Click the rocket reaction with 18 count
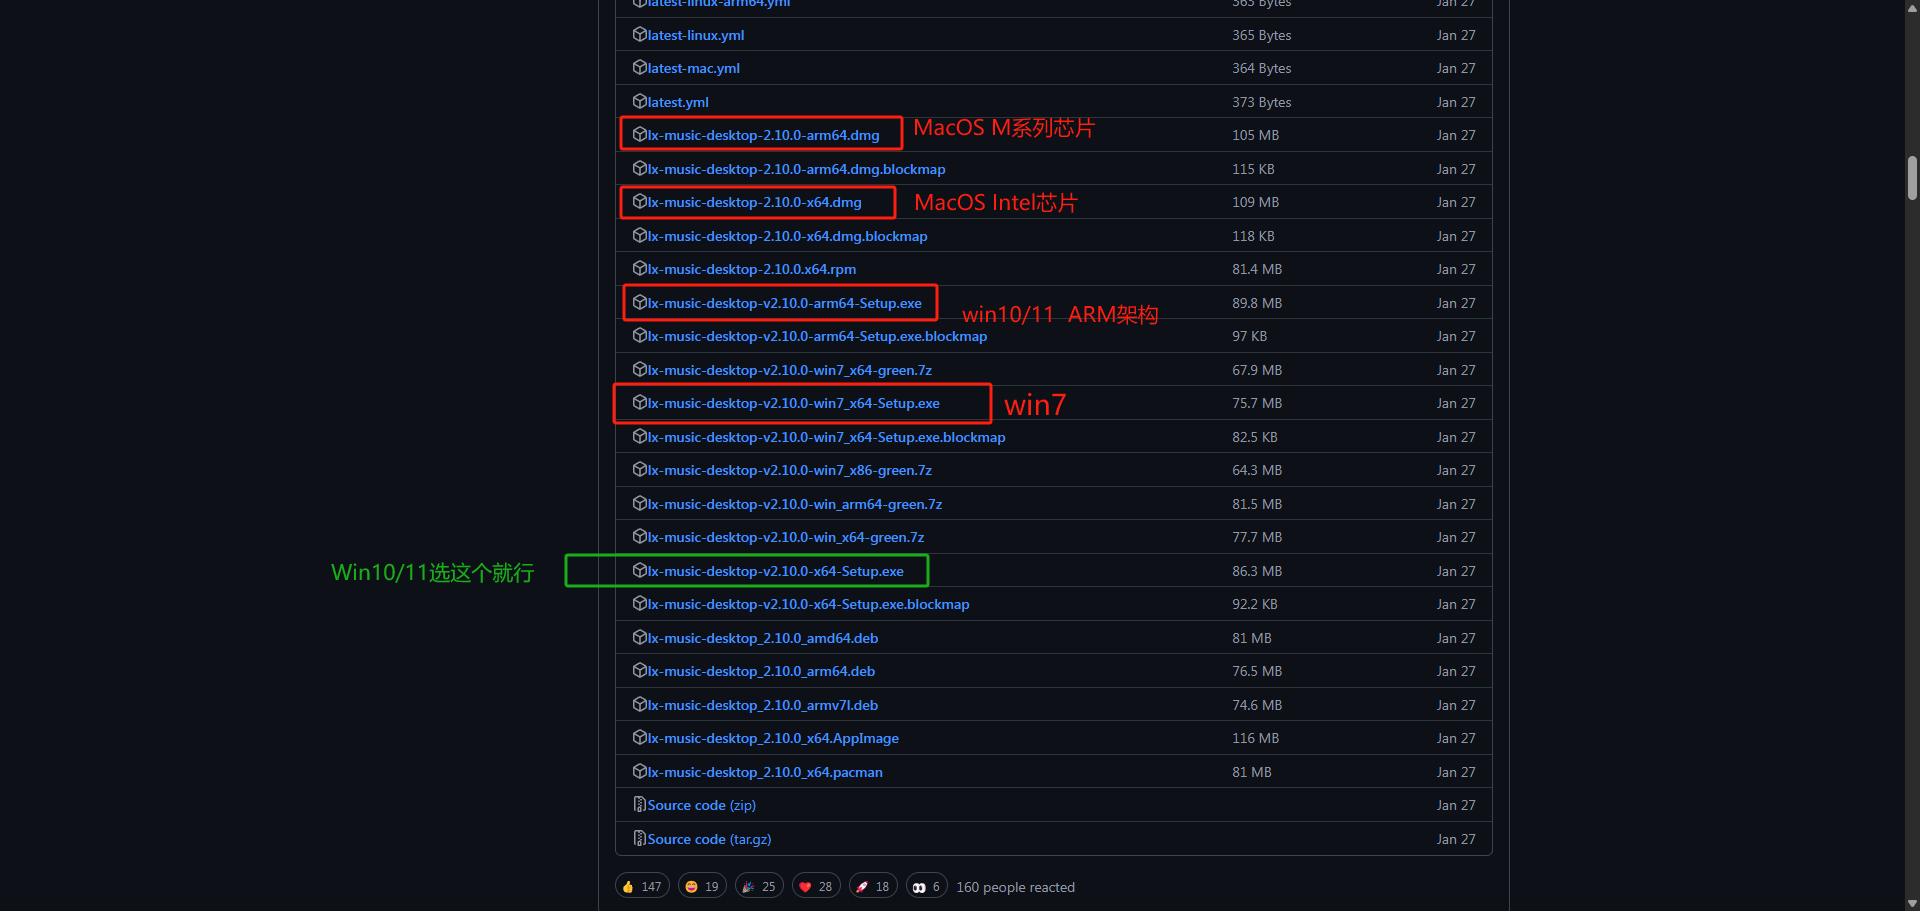 (872, 887)
